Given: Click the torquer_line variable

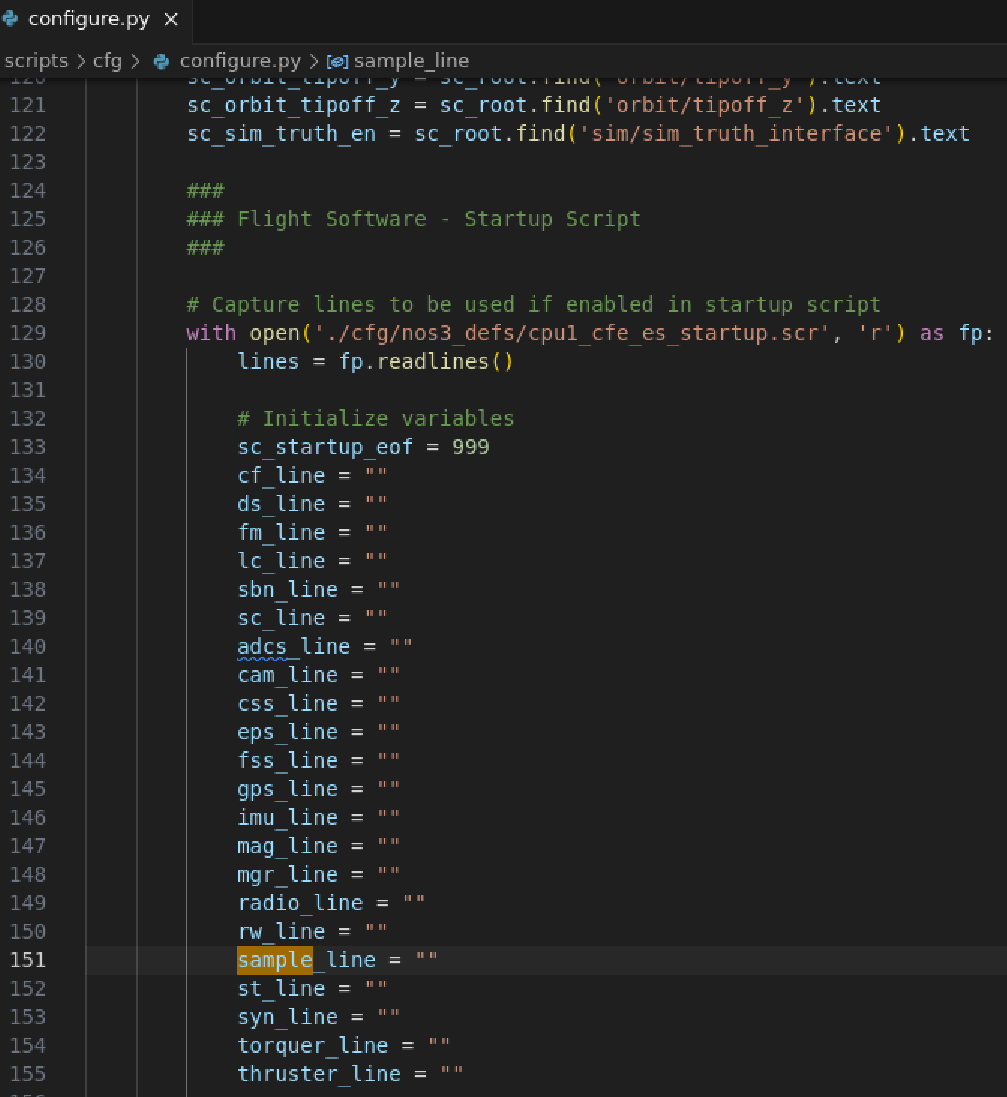Looking at the screenshot, I should click(313, 1046).
